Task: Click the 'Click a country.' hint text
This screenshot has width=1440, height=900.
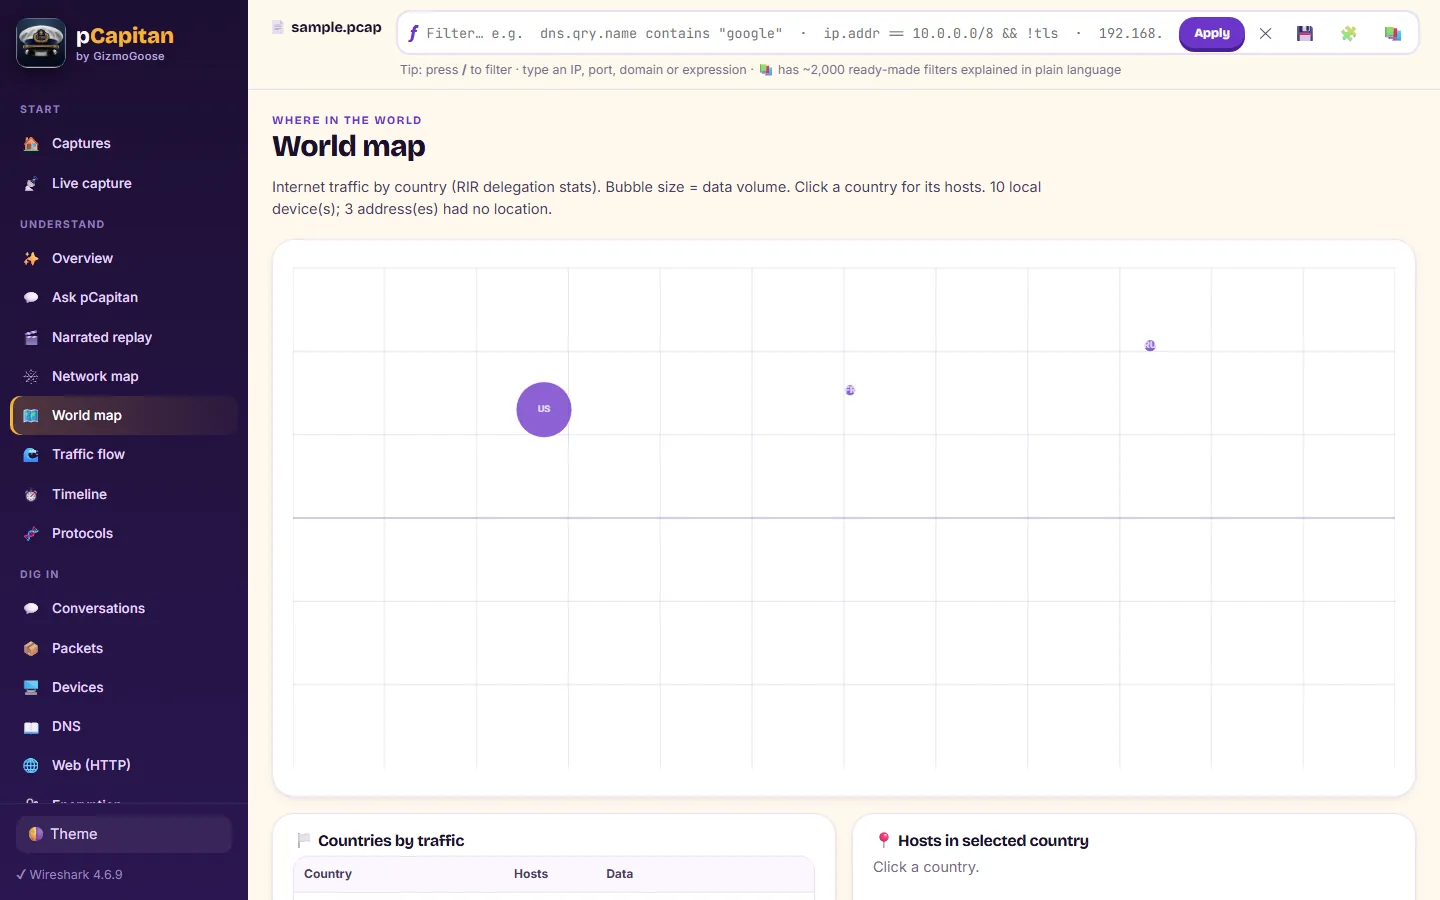Action: [x=926, y=867]
